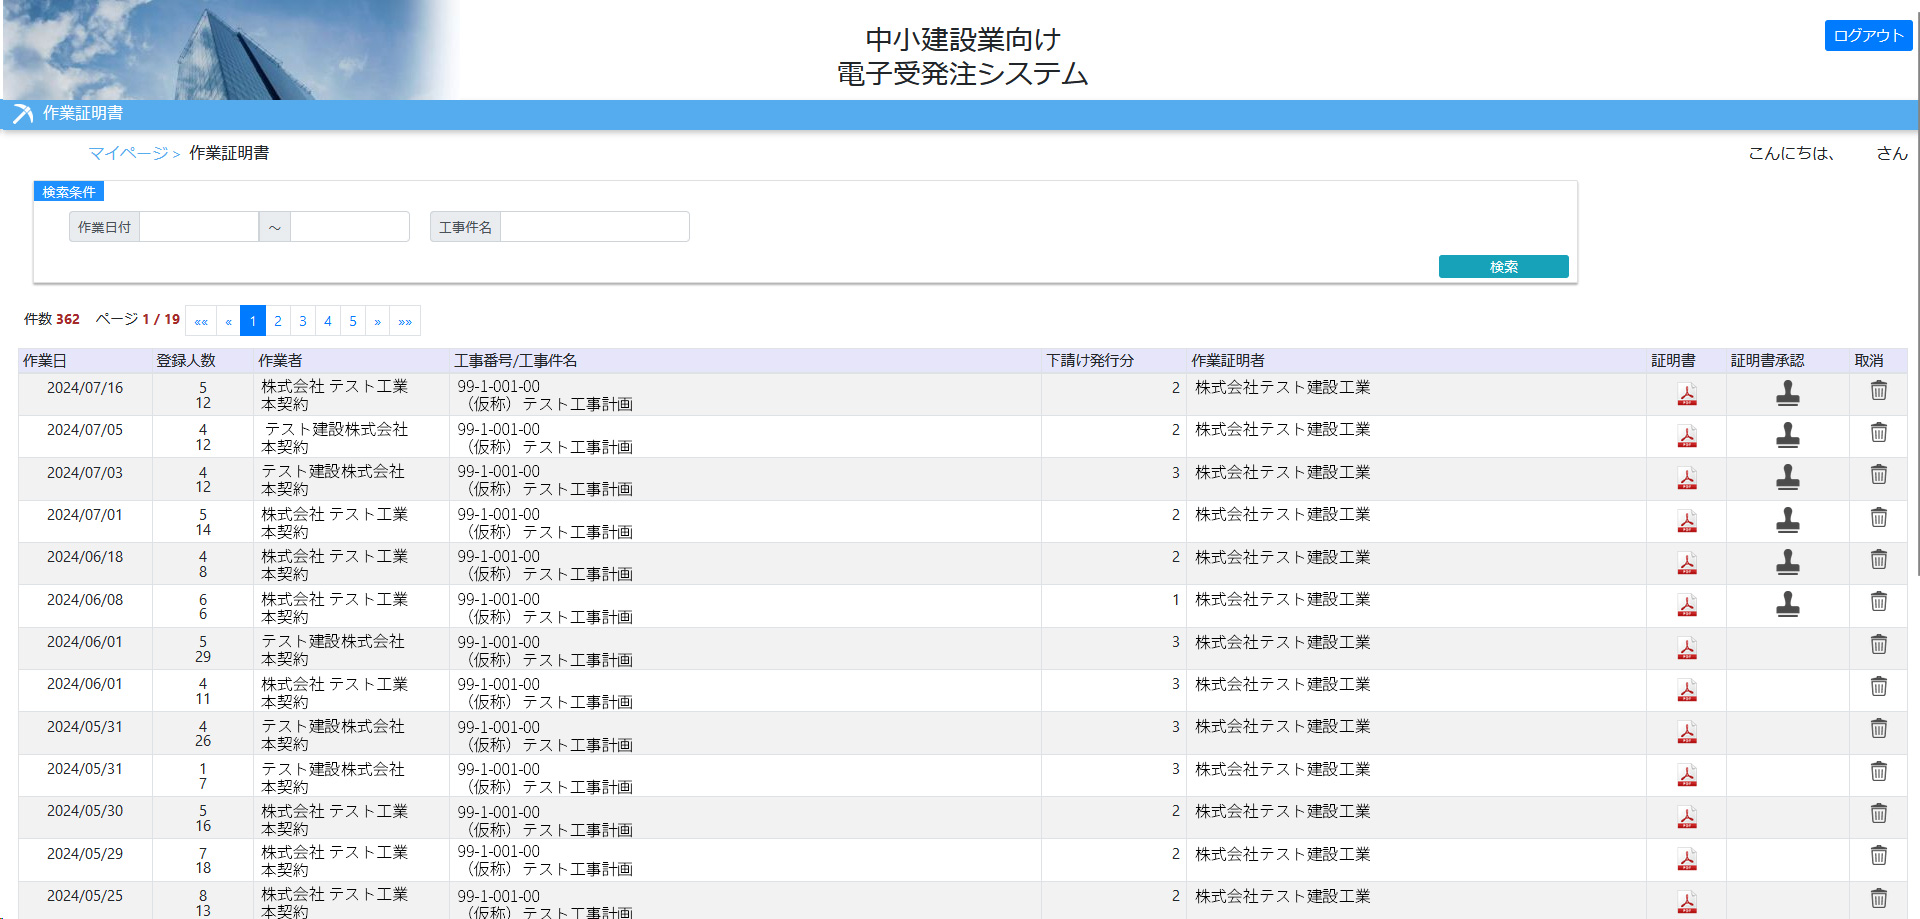Delete the 2024/07/16 record with trash icon

[1879, 391]
